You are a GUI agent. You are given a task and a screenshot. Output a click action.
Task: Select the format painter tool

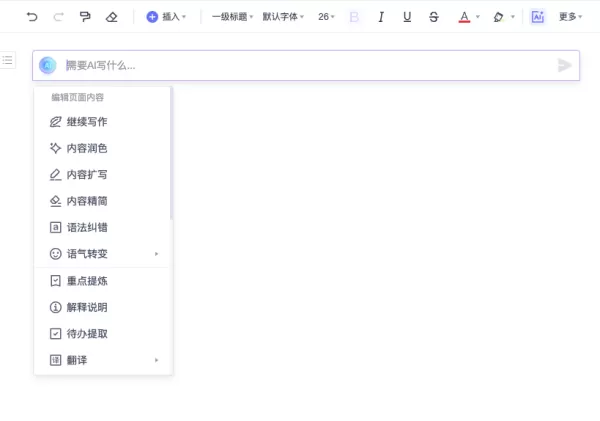coord(85,17)
